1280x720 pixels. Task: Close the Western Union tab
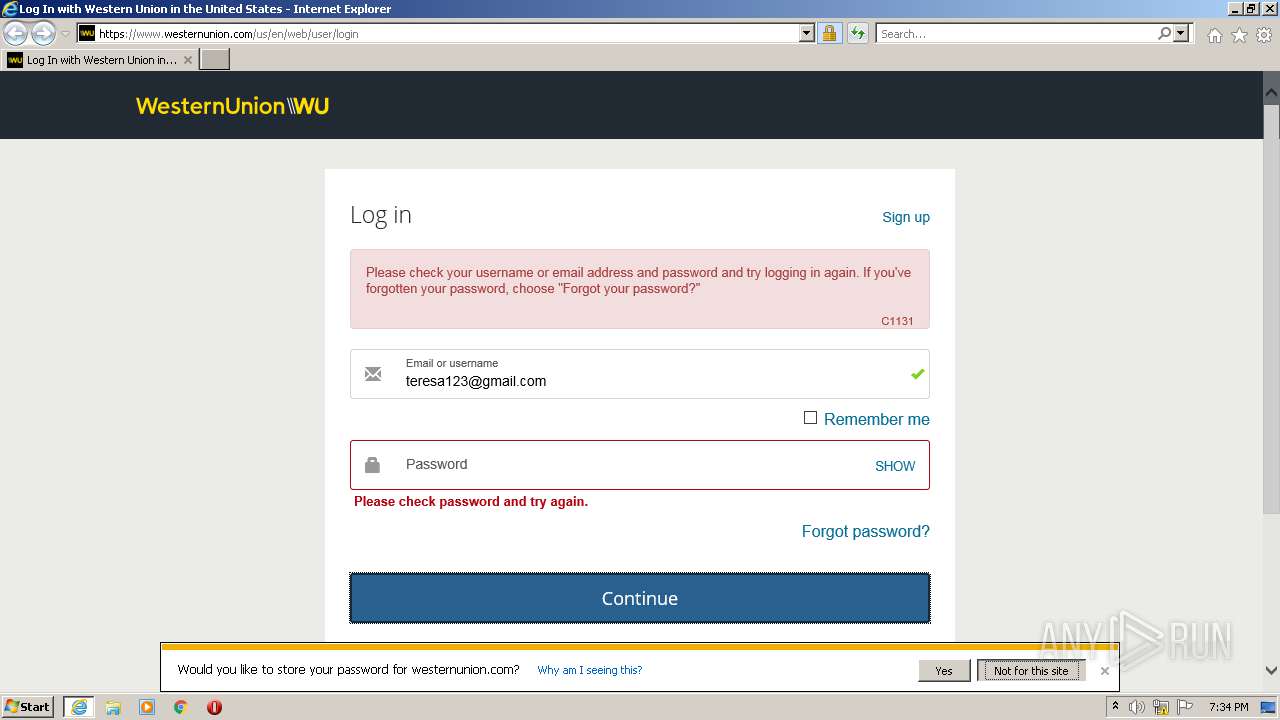coord(187,60)
